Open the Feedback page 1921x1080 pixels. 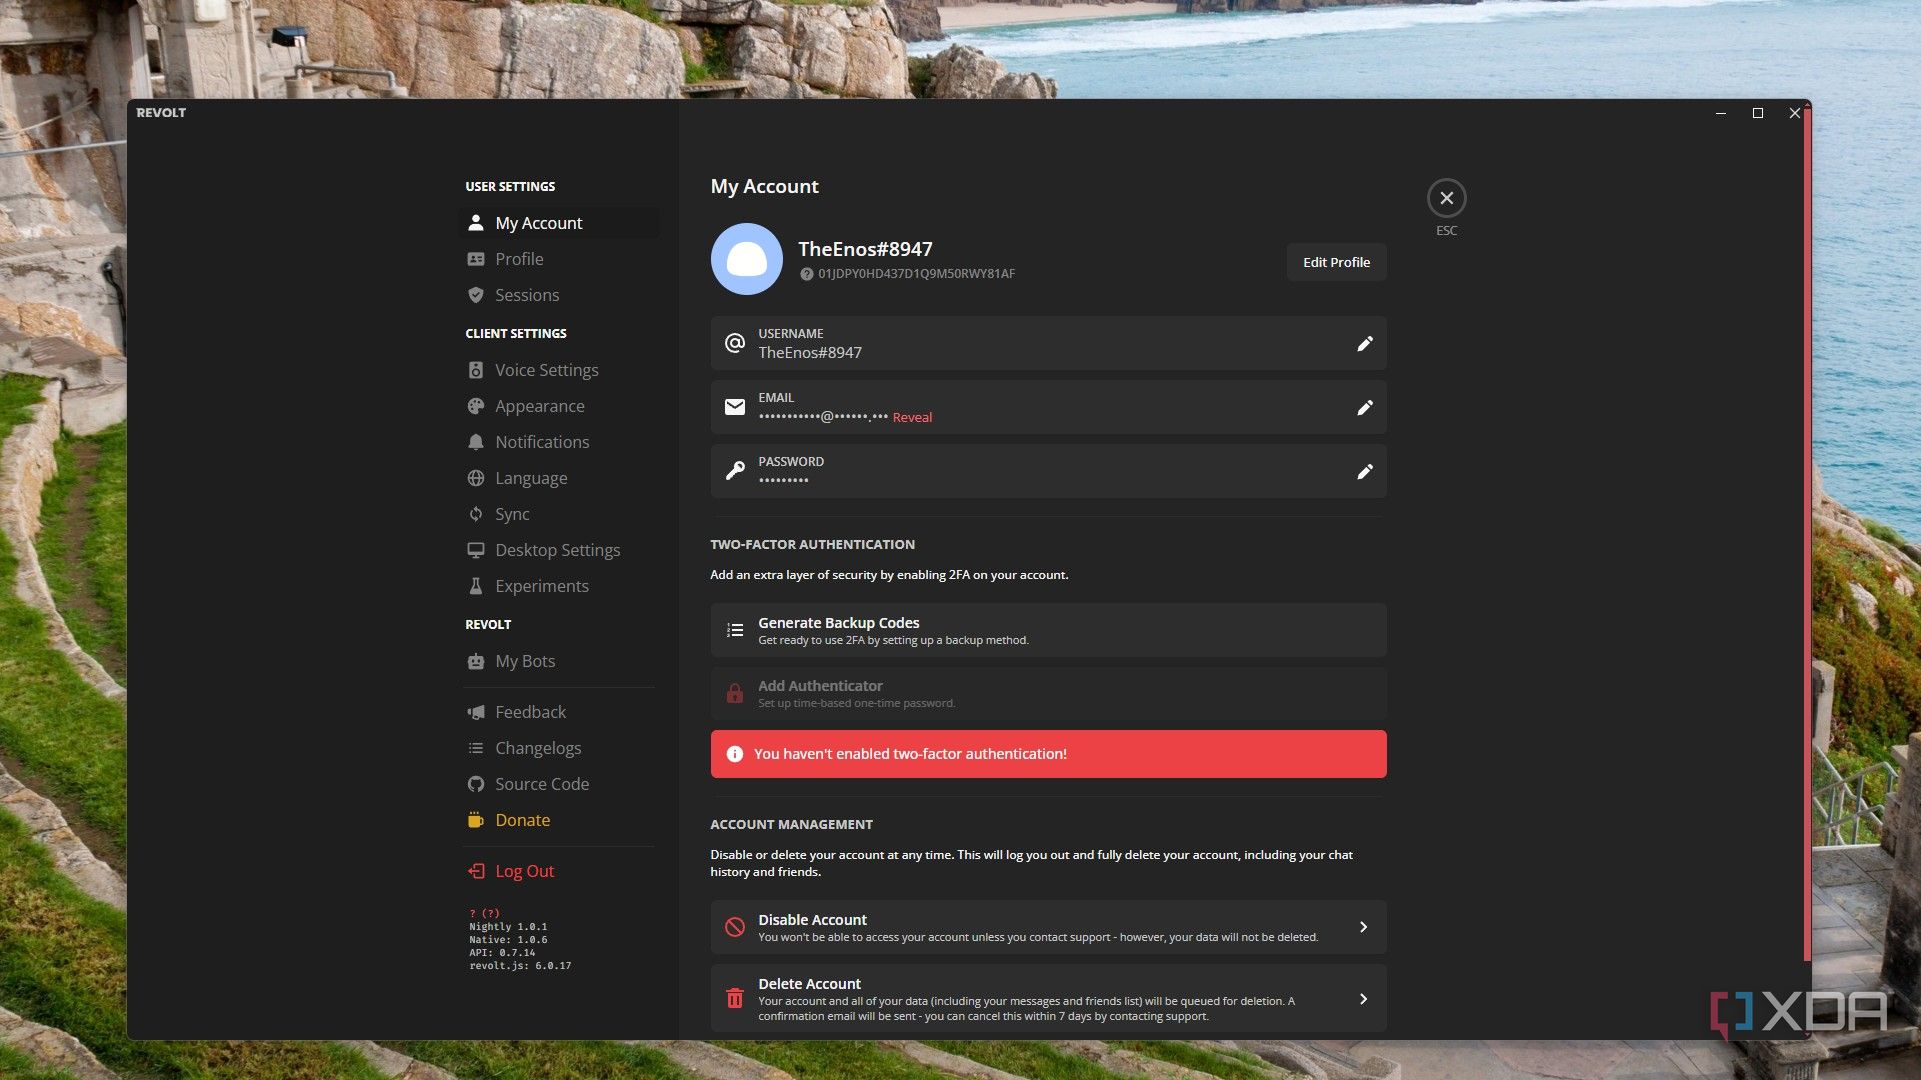pyautogui.click(x=559, y=712)
